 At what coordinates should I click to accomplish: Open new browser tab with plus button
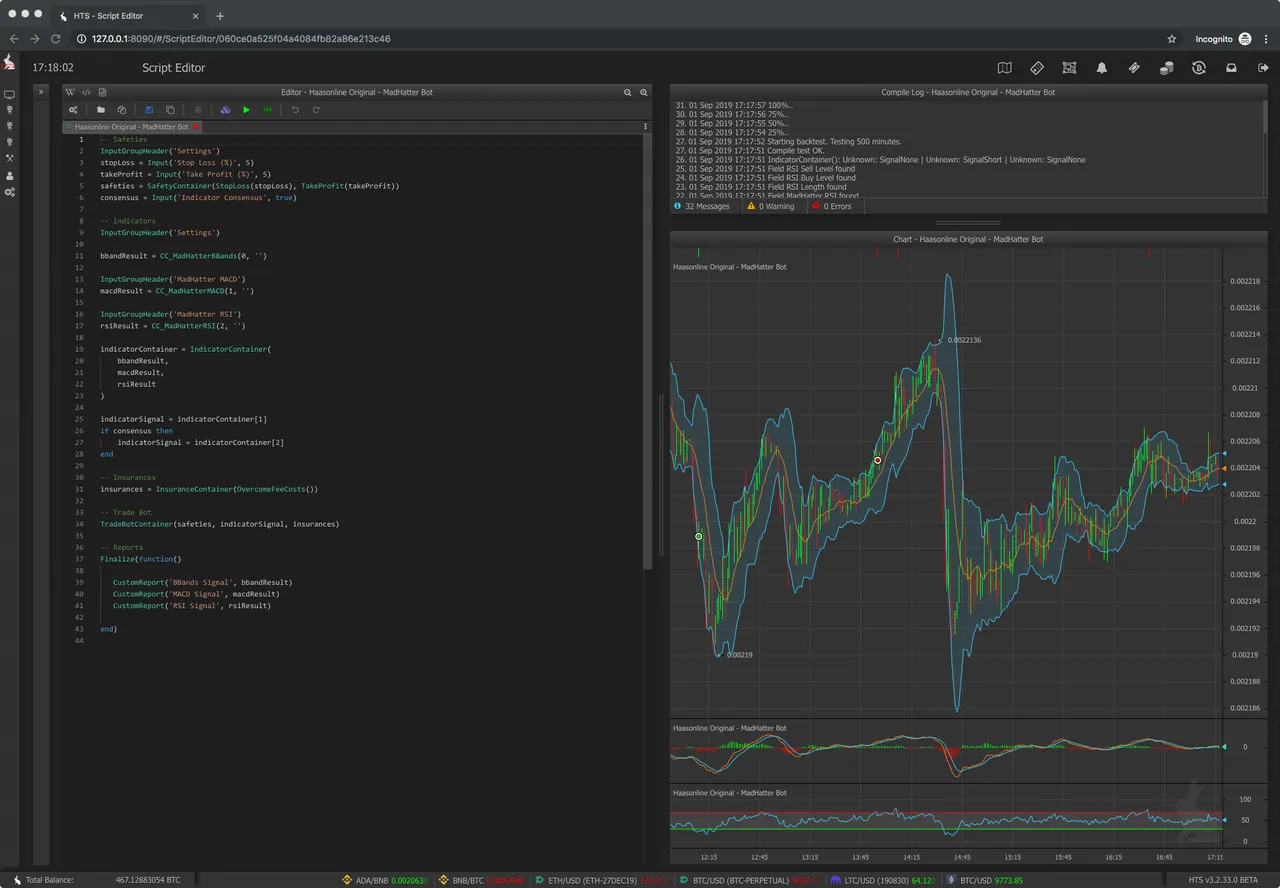(x=220, y=16)
